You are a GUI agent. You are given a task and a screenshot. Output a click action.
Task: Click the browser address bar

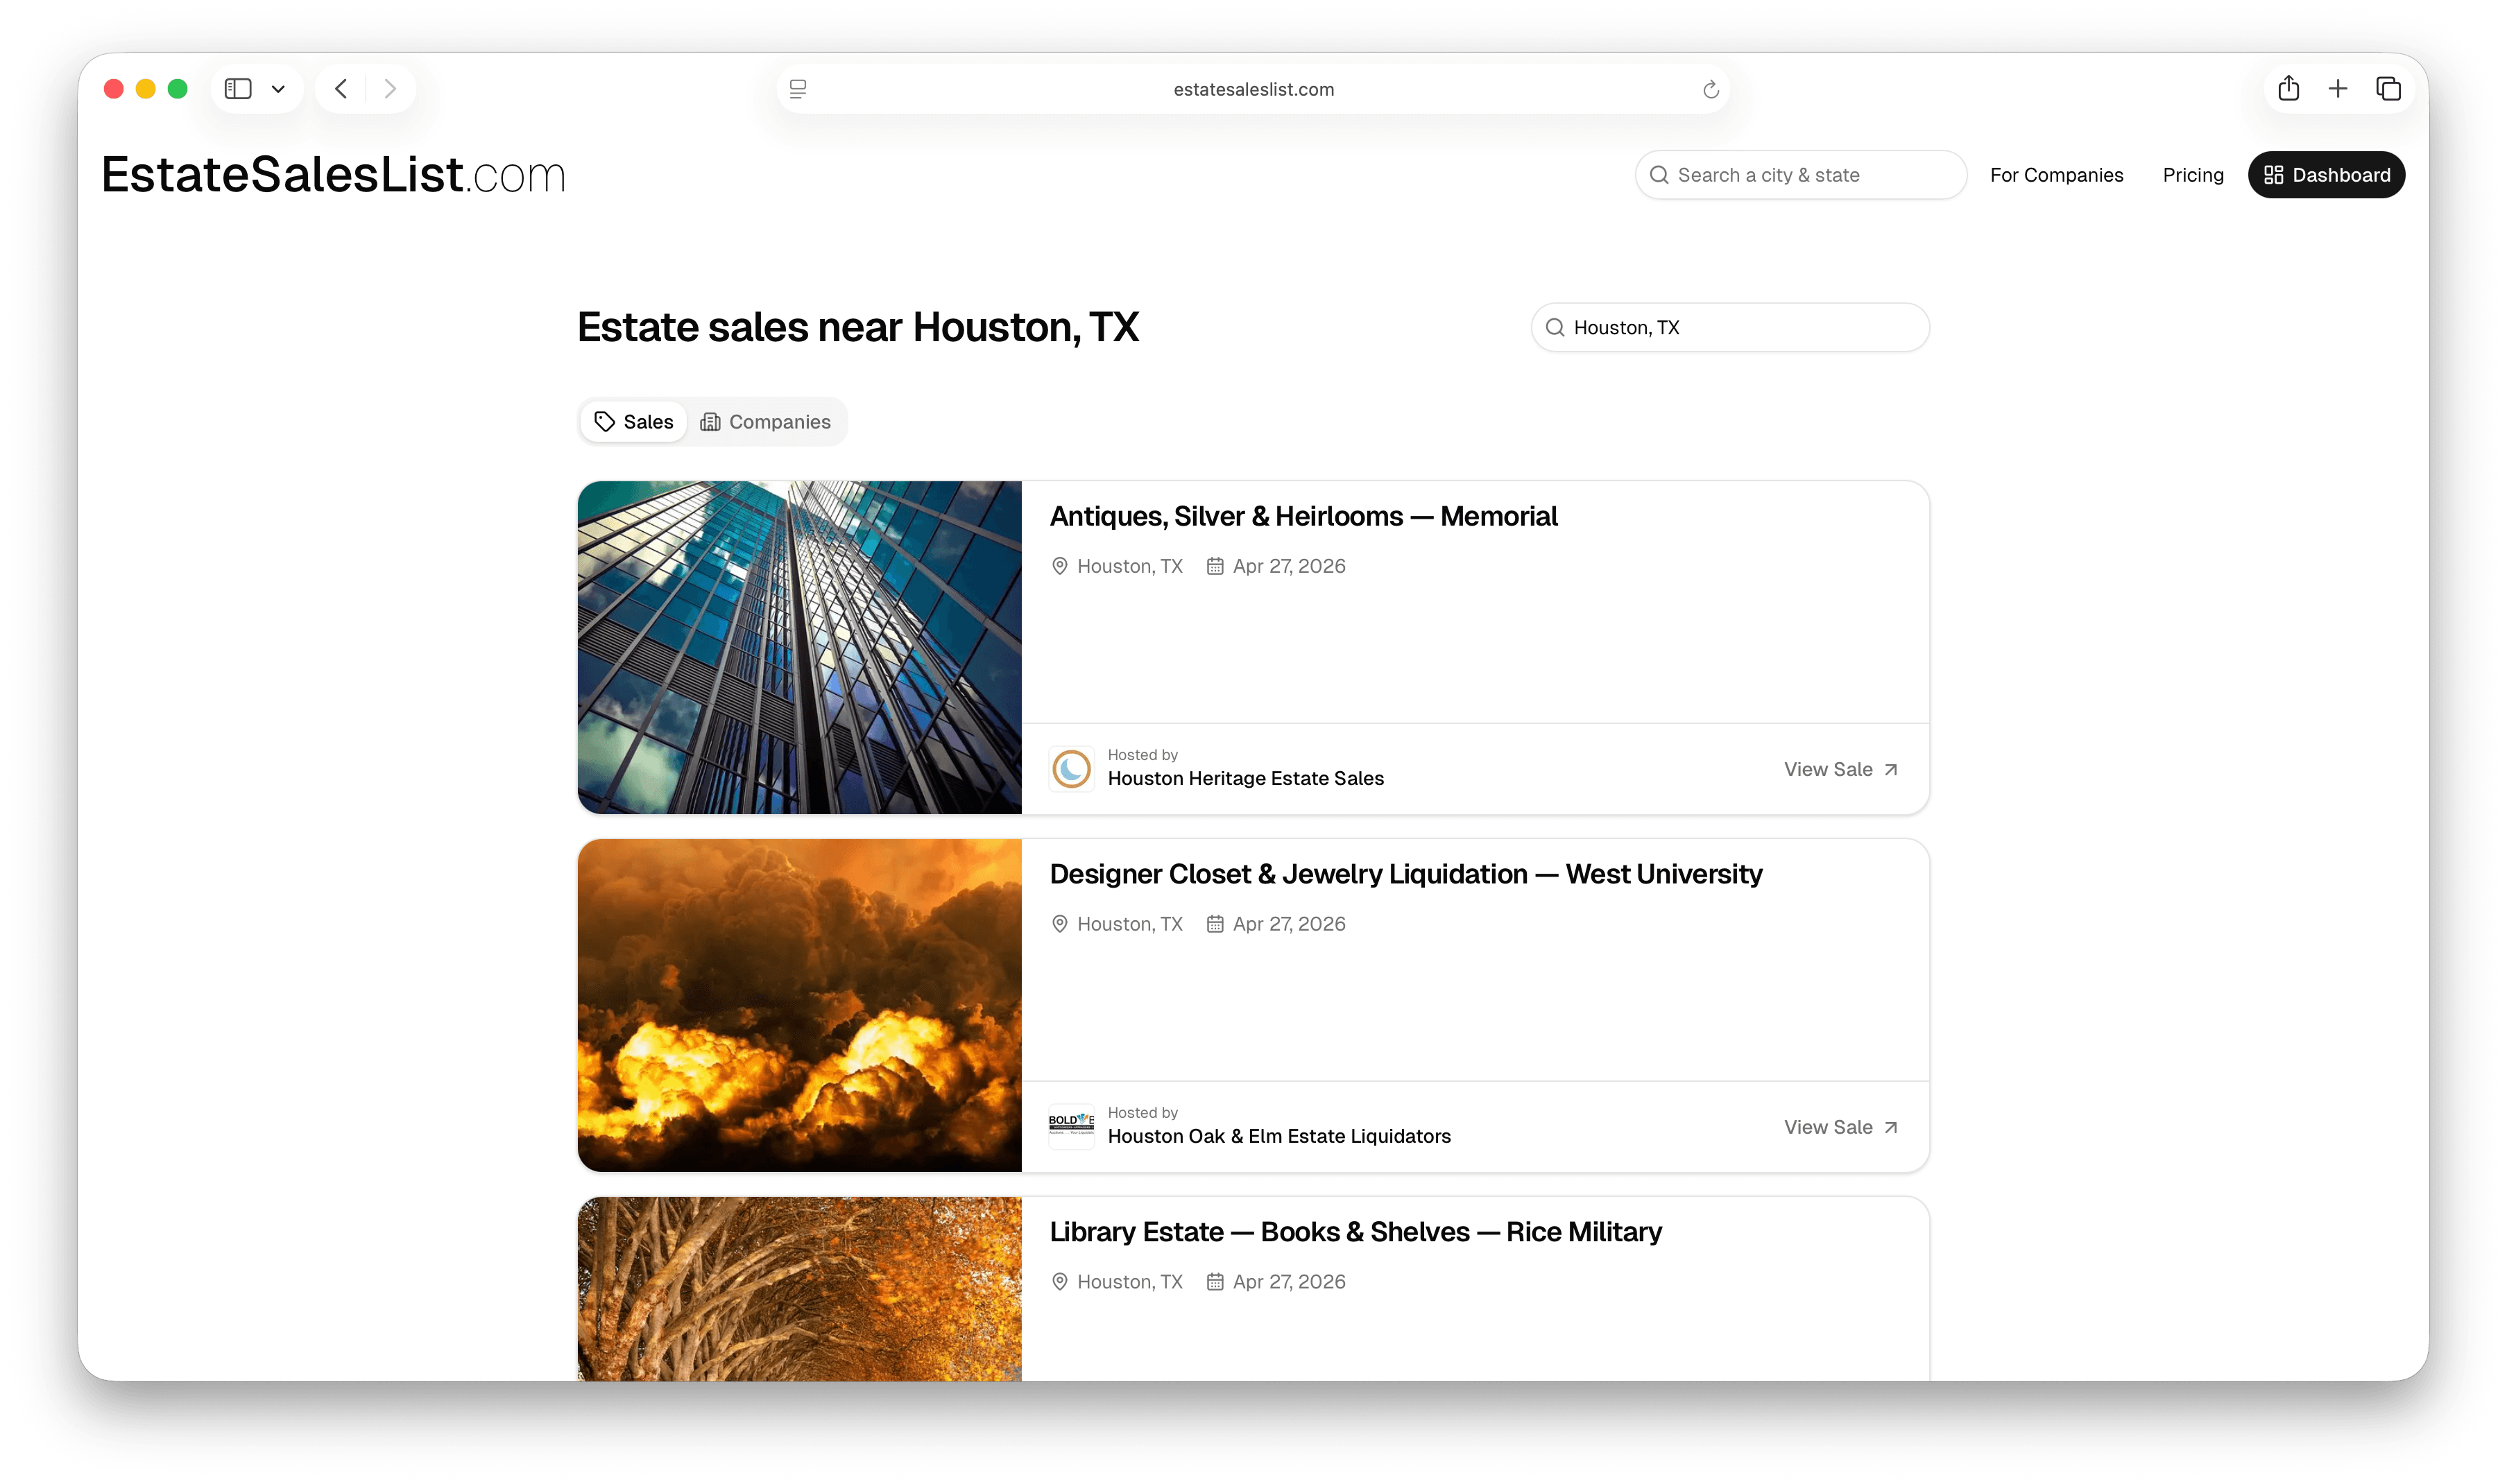(x=1253, y=88)
